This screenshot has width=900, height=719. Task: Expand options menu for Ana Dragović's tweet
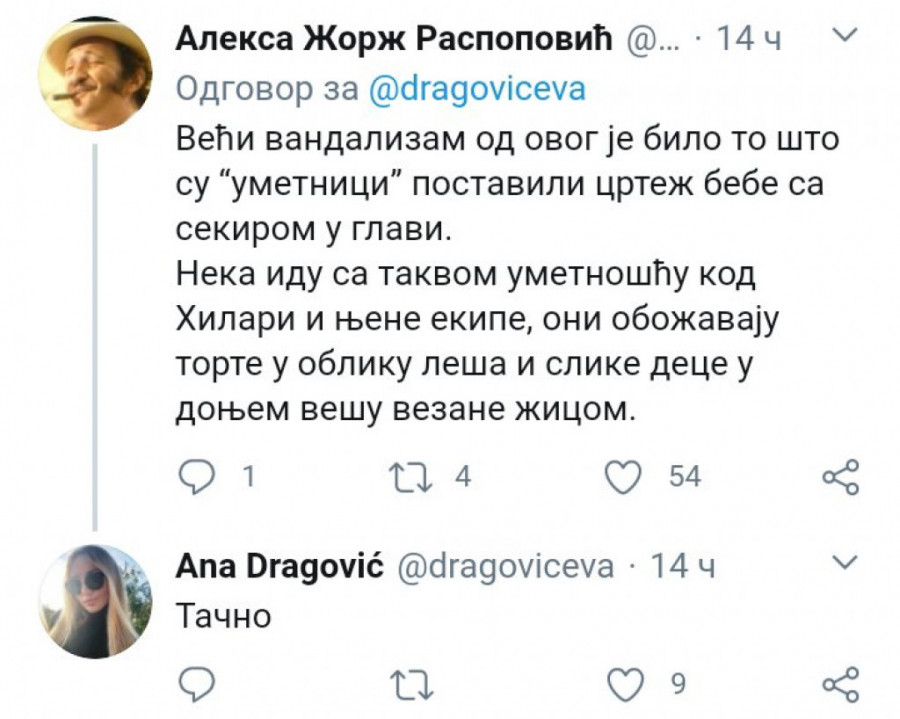pos(845,560)
